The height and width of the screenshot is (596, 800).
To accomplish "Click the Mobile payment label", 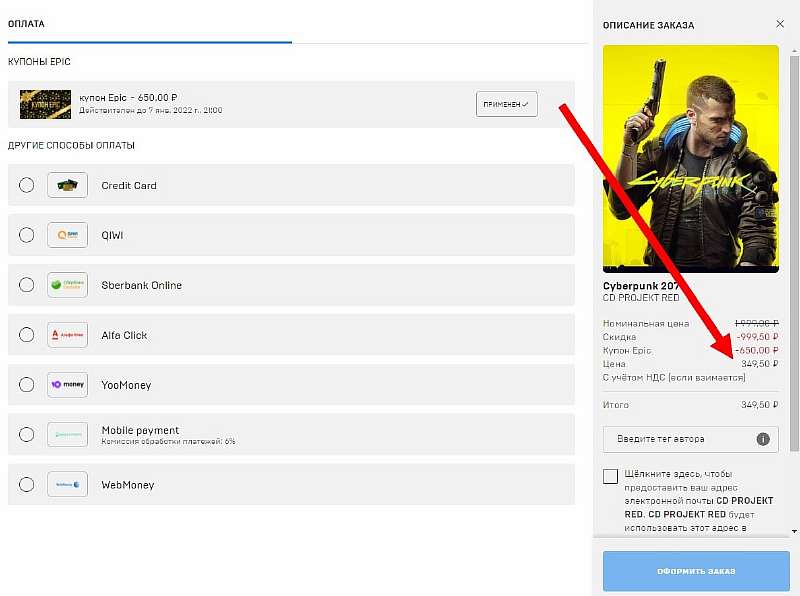I will point(140,430).
